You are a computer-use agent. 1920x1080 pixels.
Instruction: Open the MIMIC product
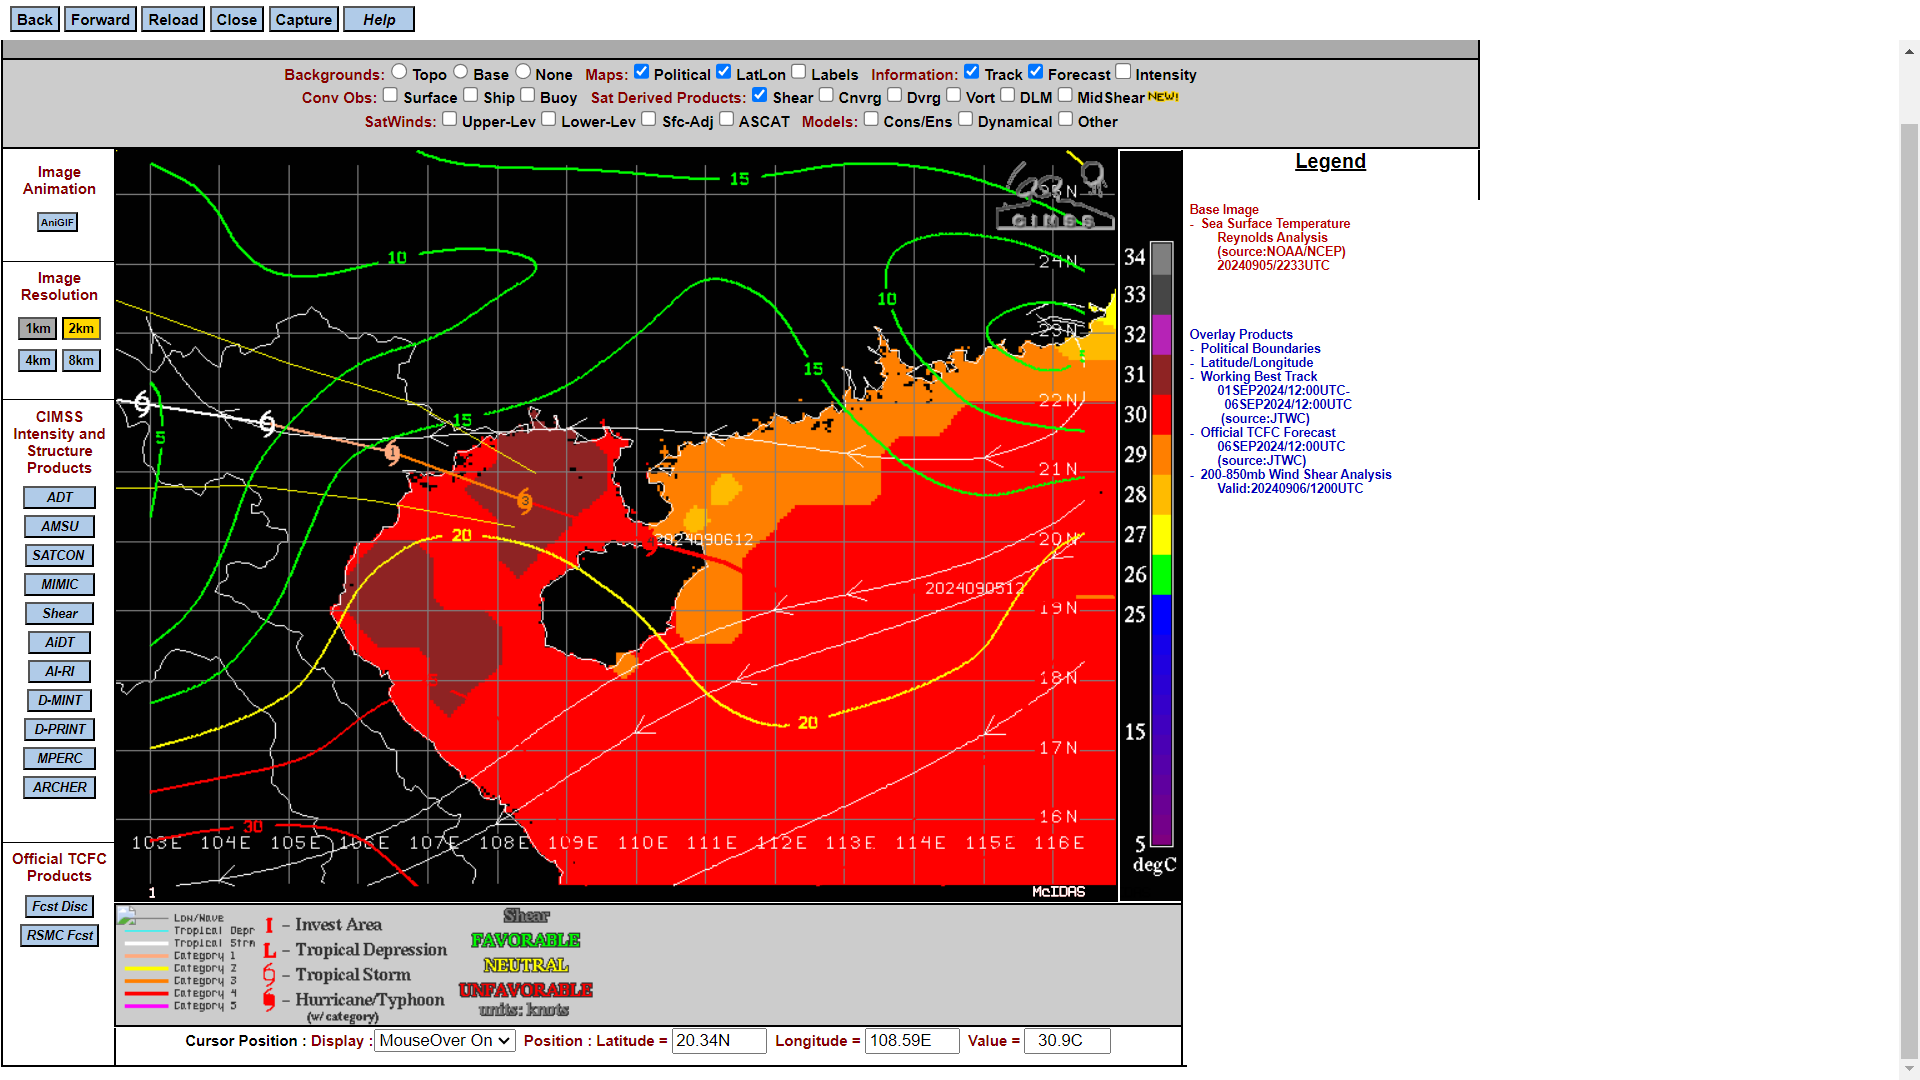59,584
